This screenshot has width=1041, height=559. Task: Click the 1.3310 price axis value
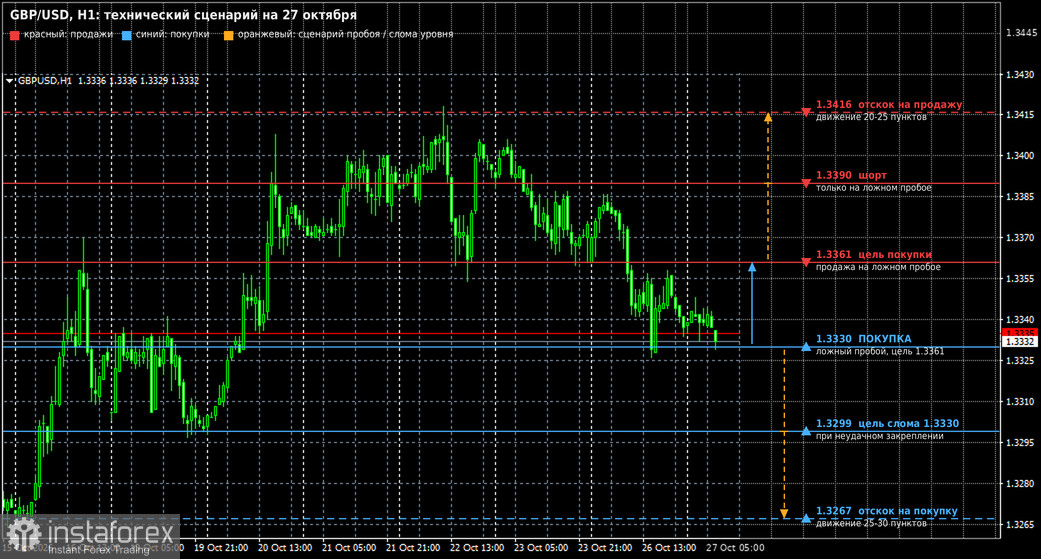pyautogui.click(x=1021, y=401)
